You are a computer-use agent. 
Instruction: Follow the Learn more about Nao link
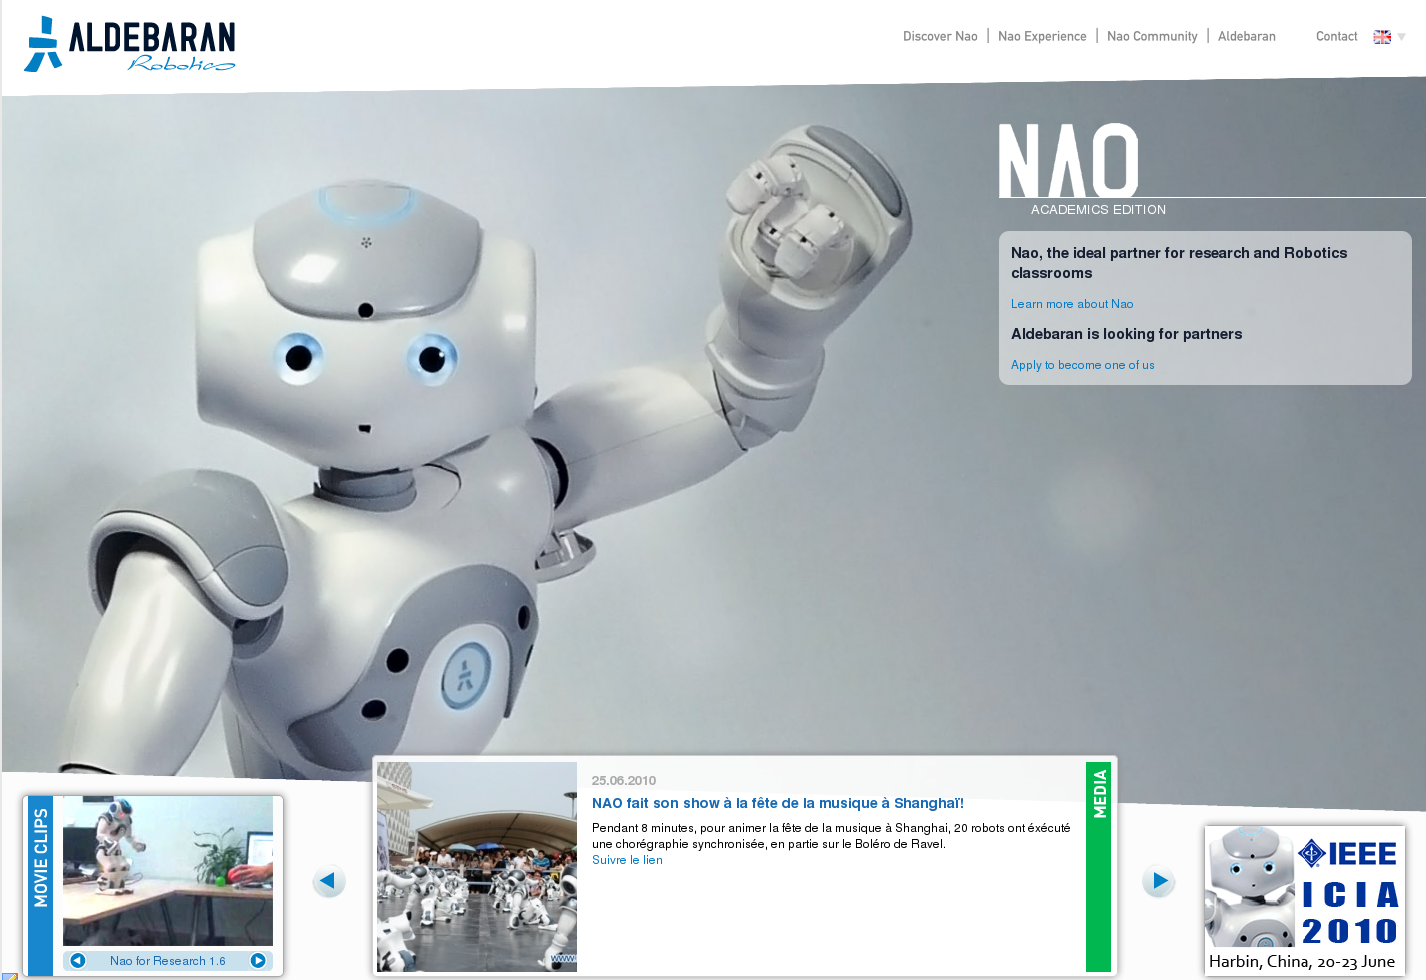1072,303
